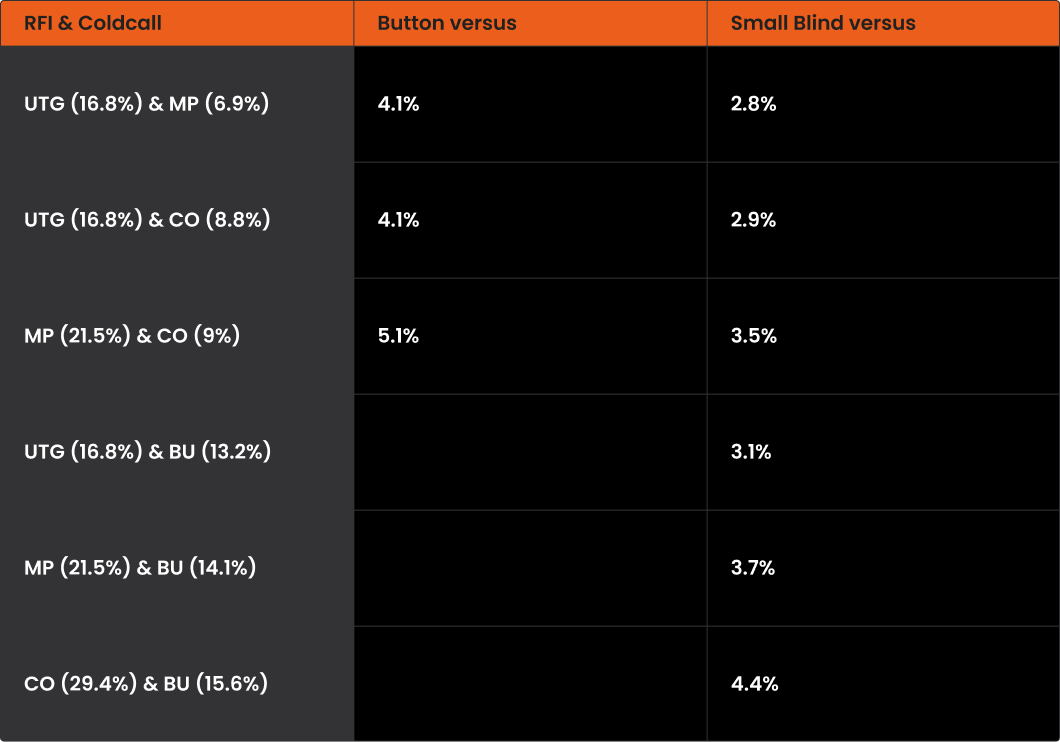The width and height of the screenshot is (1060, 742).
Task: Click empty Button versus cell in UTG & BU row
Action: 530,452
